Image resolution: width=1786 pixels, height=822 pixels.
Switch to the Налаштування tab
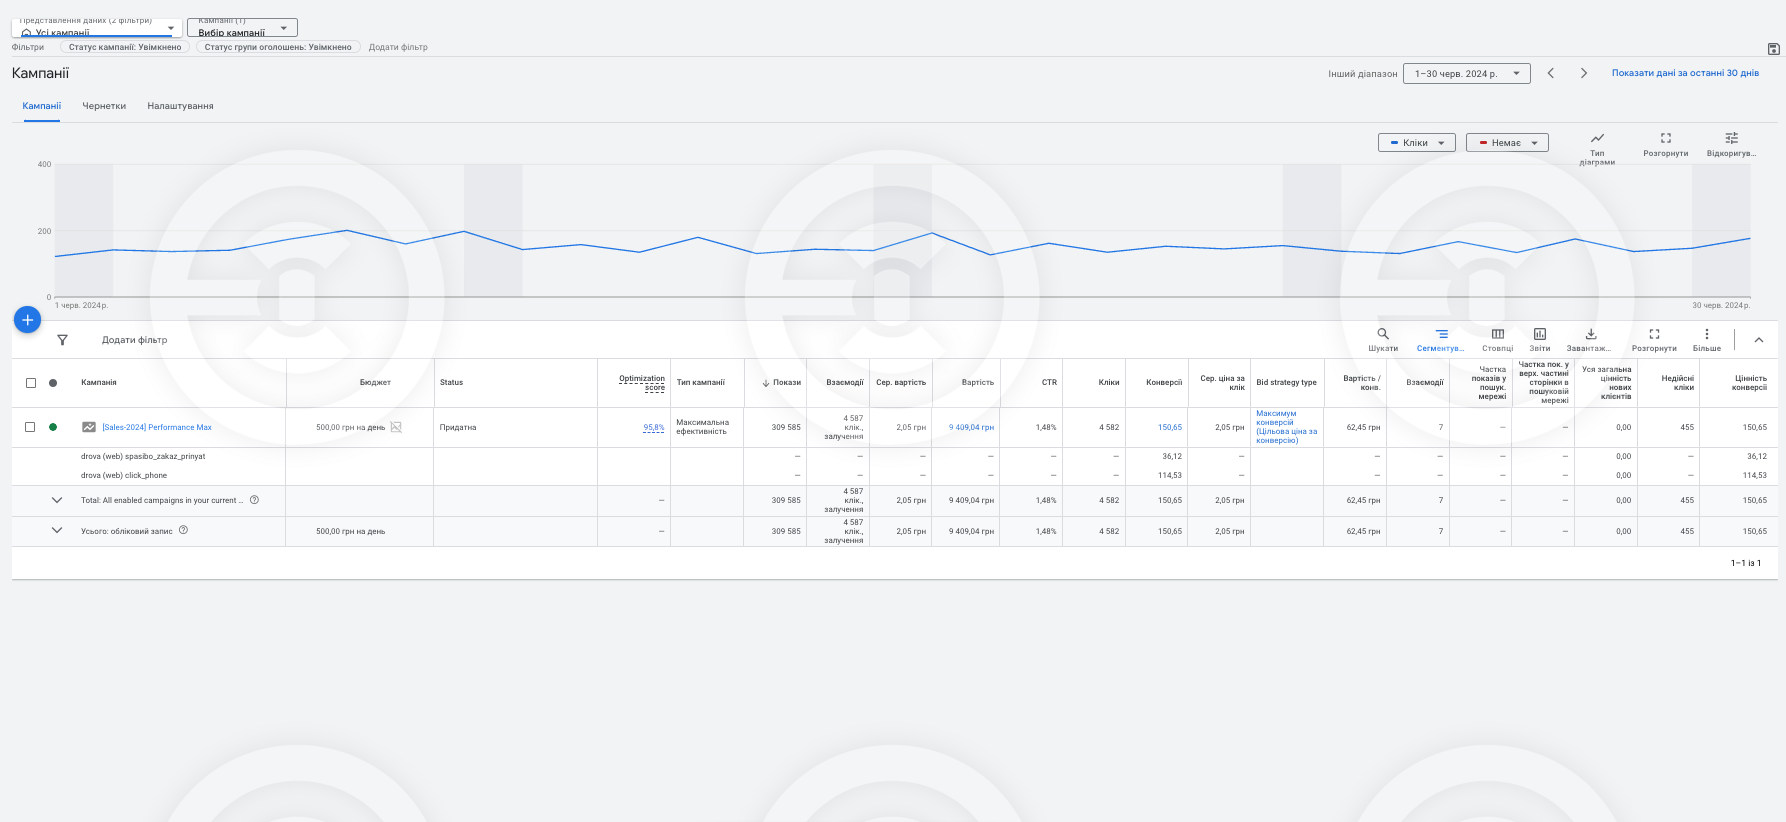[180, 106]
